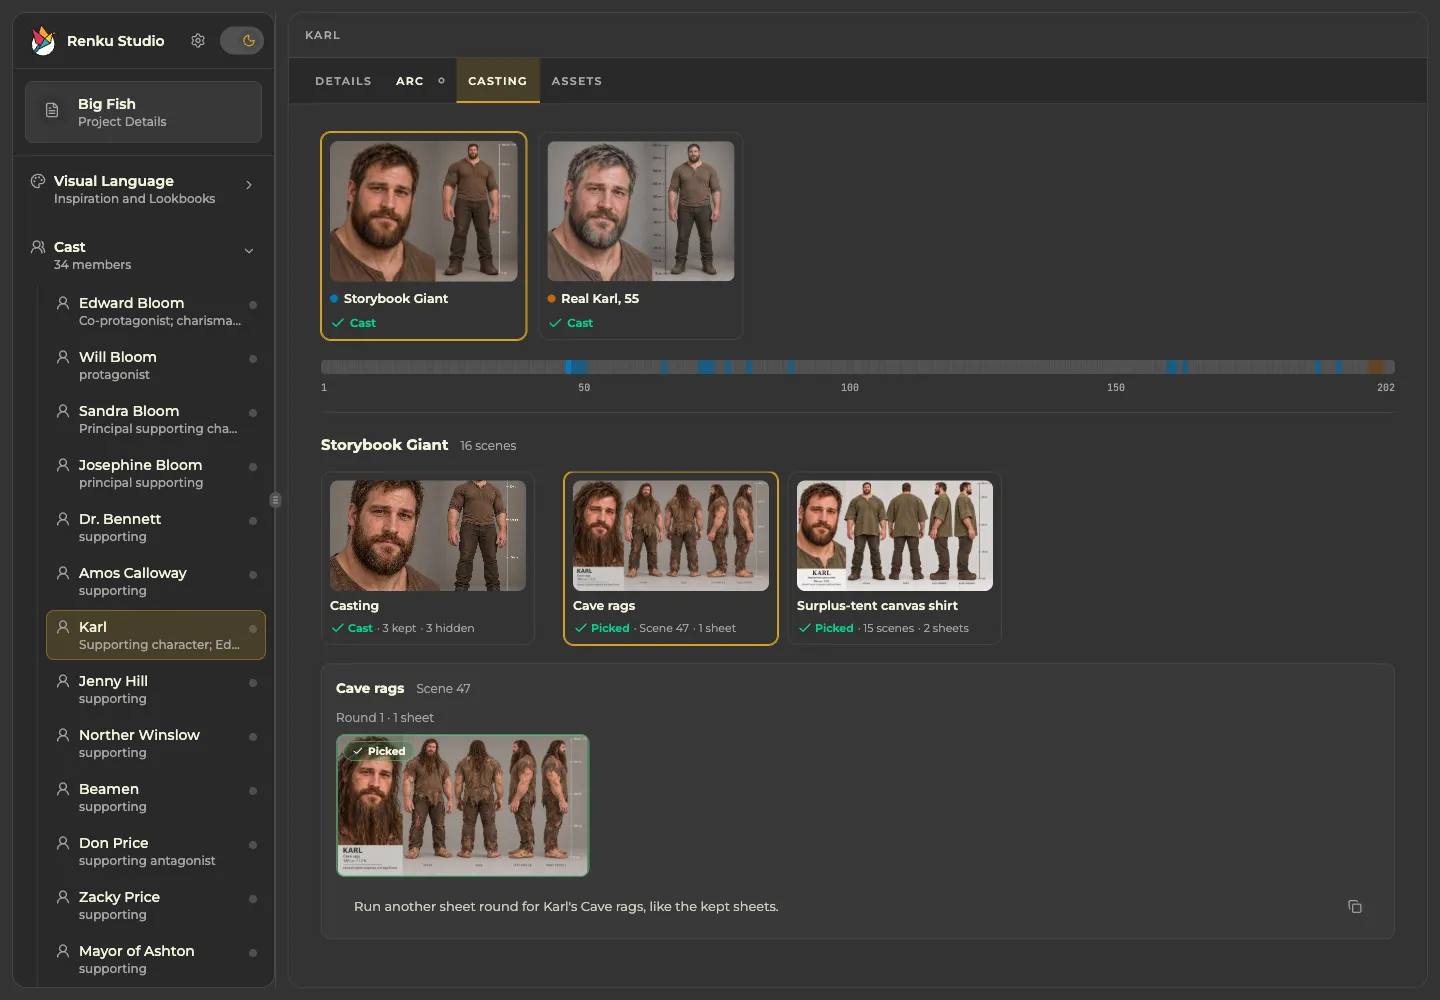Copy the Cave rags prompt text

coord(1355,907)
